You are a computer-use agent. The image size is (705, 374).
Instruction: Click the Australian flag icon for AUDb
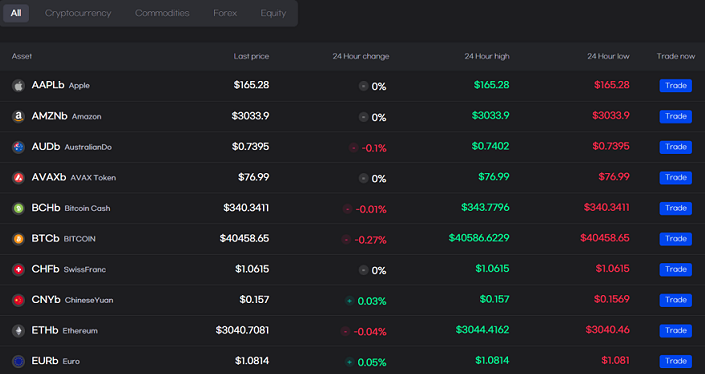(18, 147)
